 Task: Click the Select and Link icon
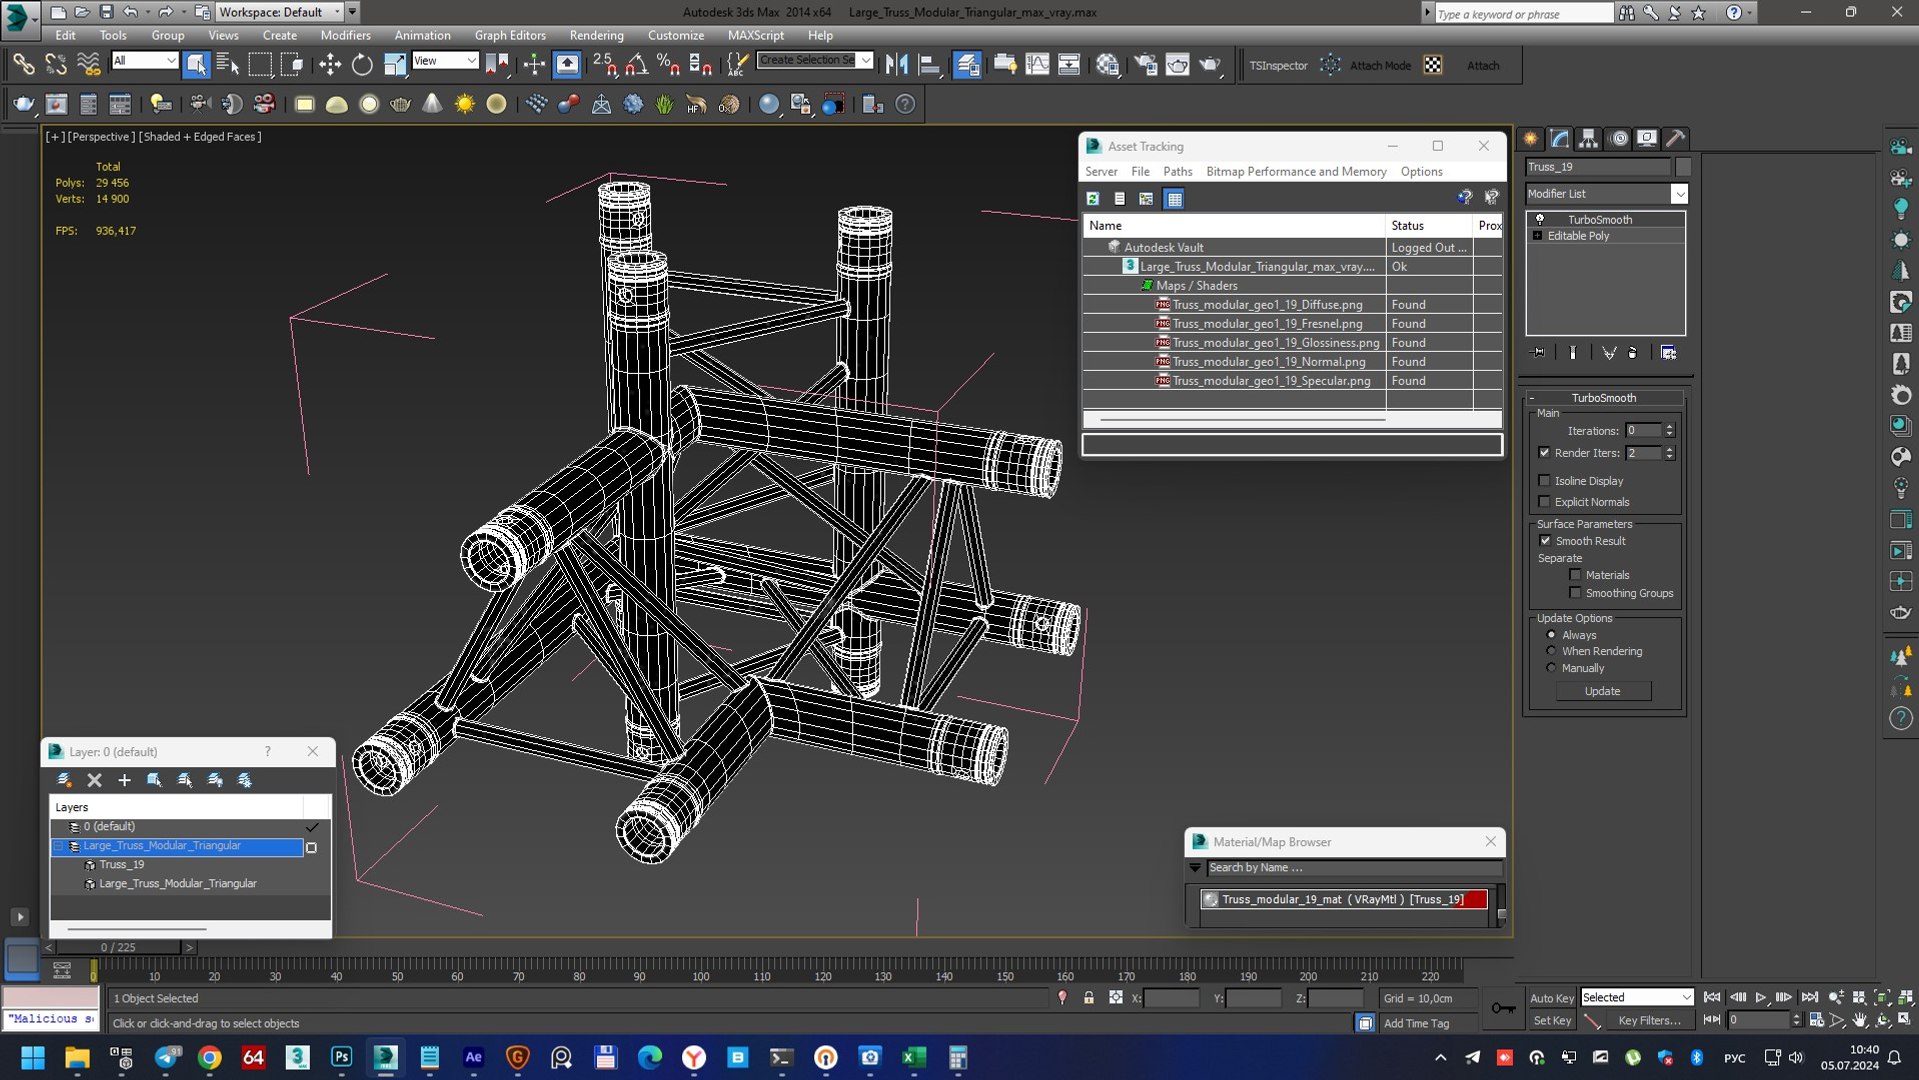tap(23, 65)
